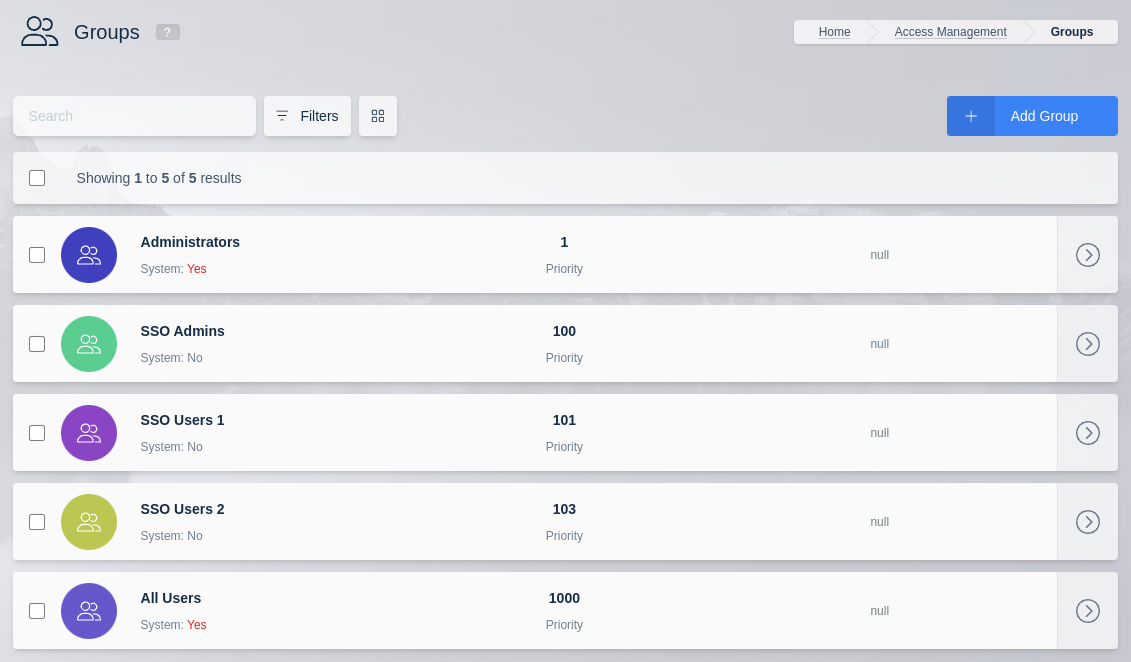Tick the All Users row checkbox

click(x=37, y=611)
